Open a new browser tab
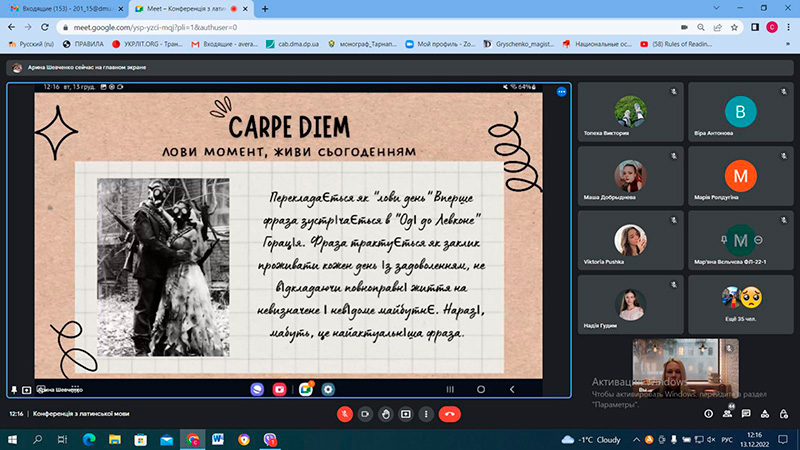The image size is (800, 450). (x=265, y=8)
